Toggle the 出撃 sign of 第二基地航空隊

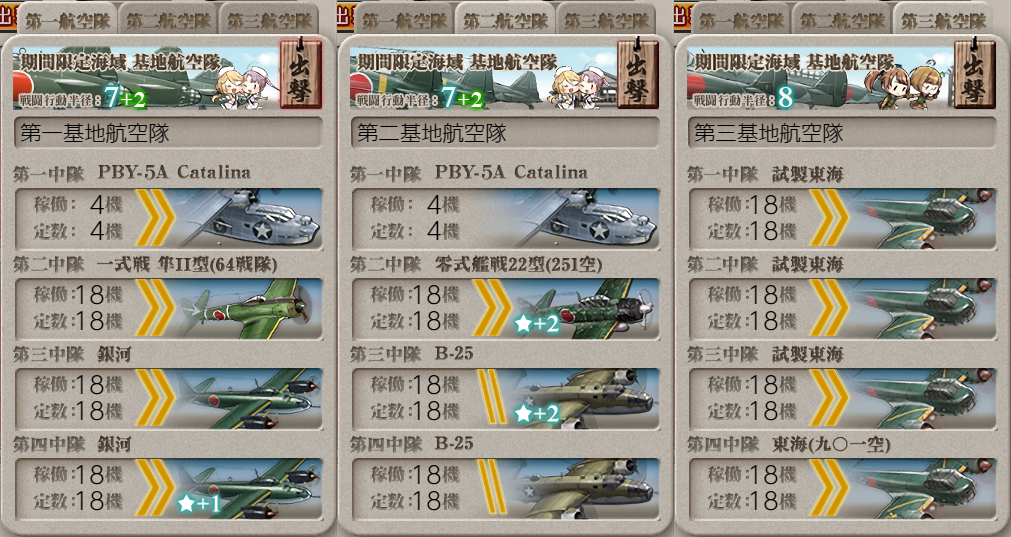tap(638, 73)
